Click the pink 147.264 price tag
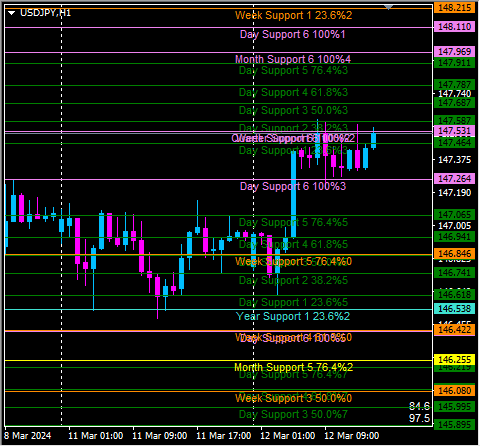This screenshot has width=480, height=447. click(x=455, y=179)
